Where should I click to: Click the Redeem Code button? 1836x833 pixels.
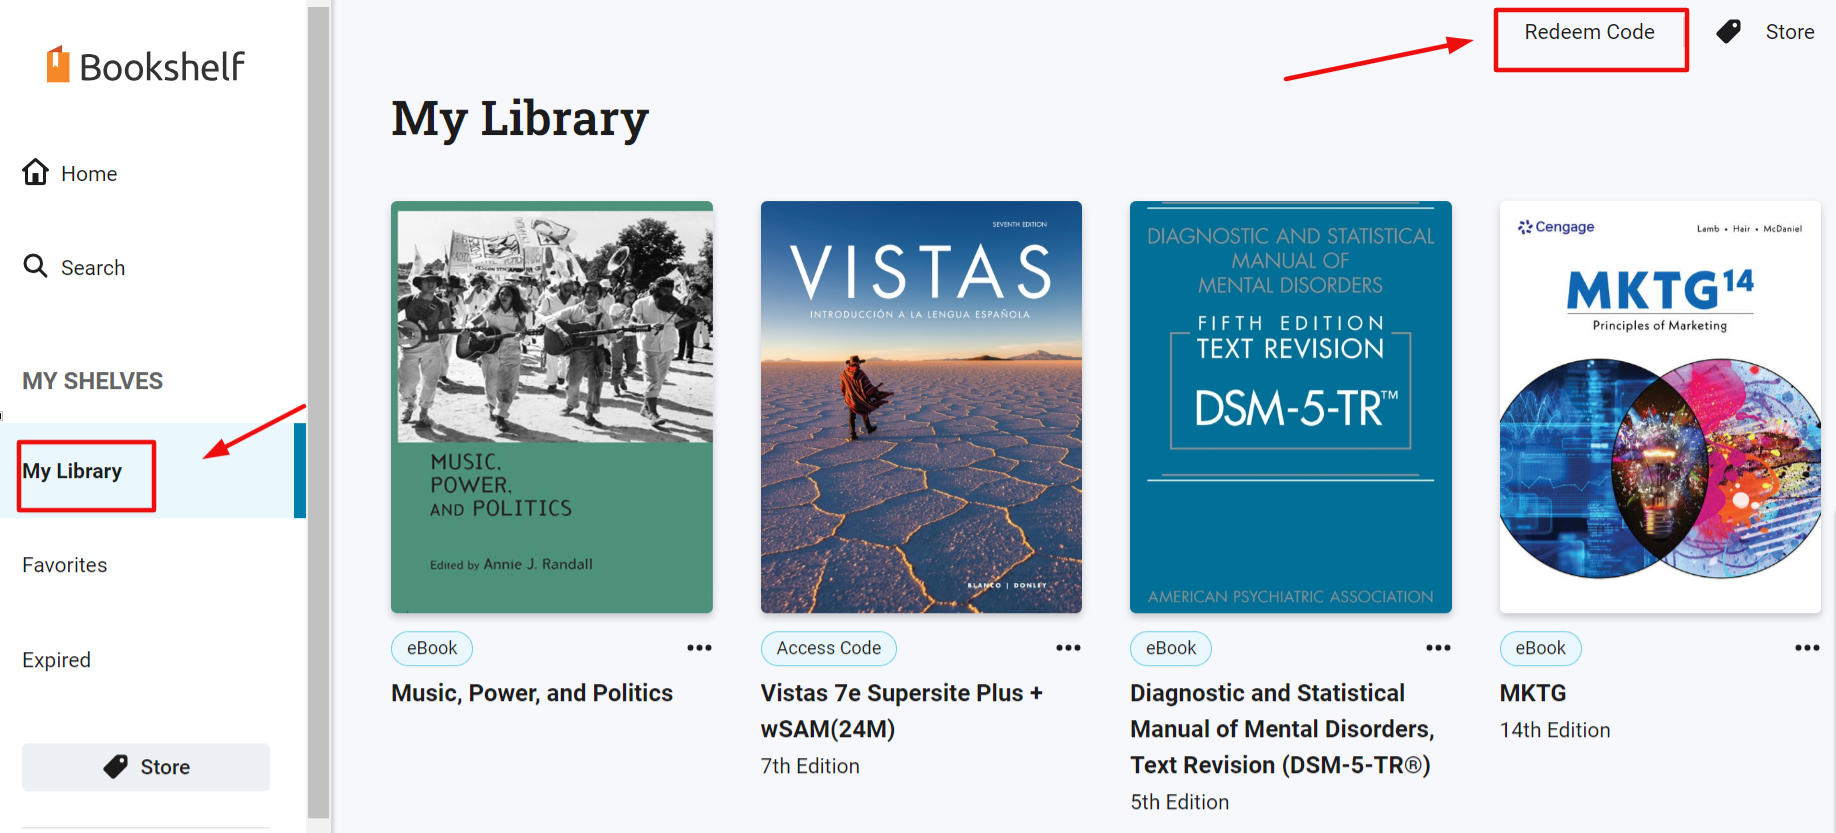pos(1589,32)
